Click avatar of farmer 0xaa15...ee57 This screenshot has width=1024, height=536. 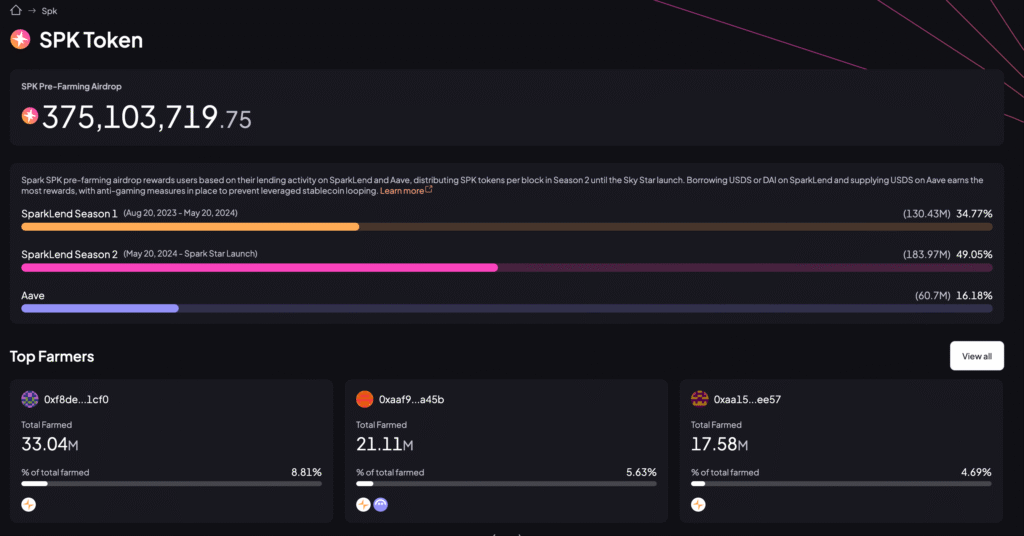point(699,399)
